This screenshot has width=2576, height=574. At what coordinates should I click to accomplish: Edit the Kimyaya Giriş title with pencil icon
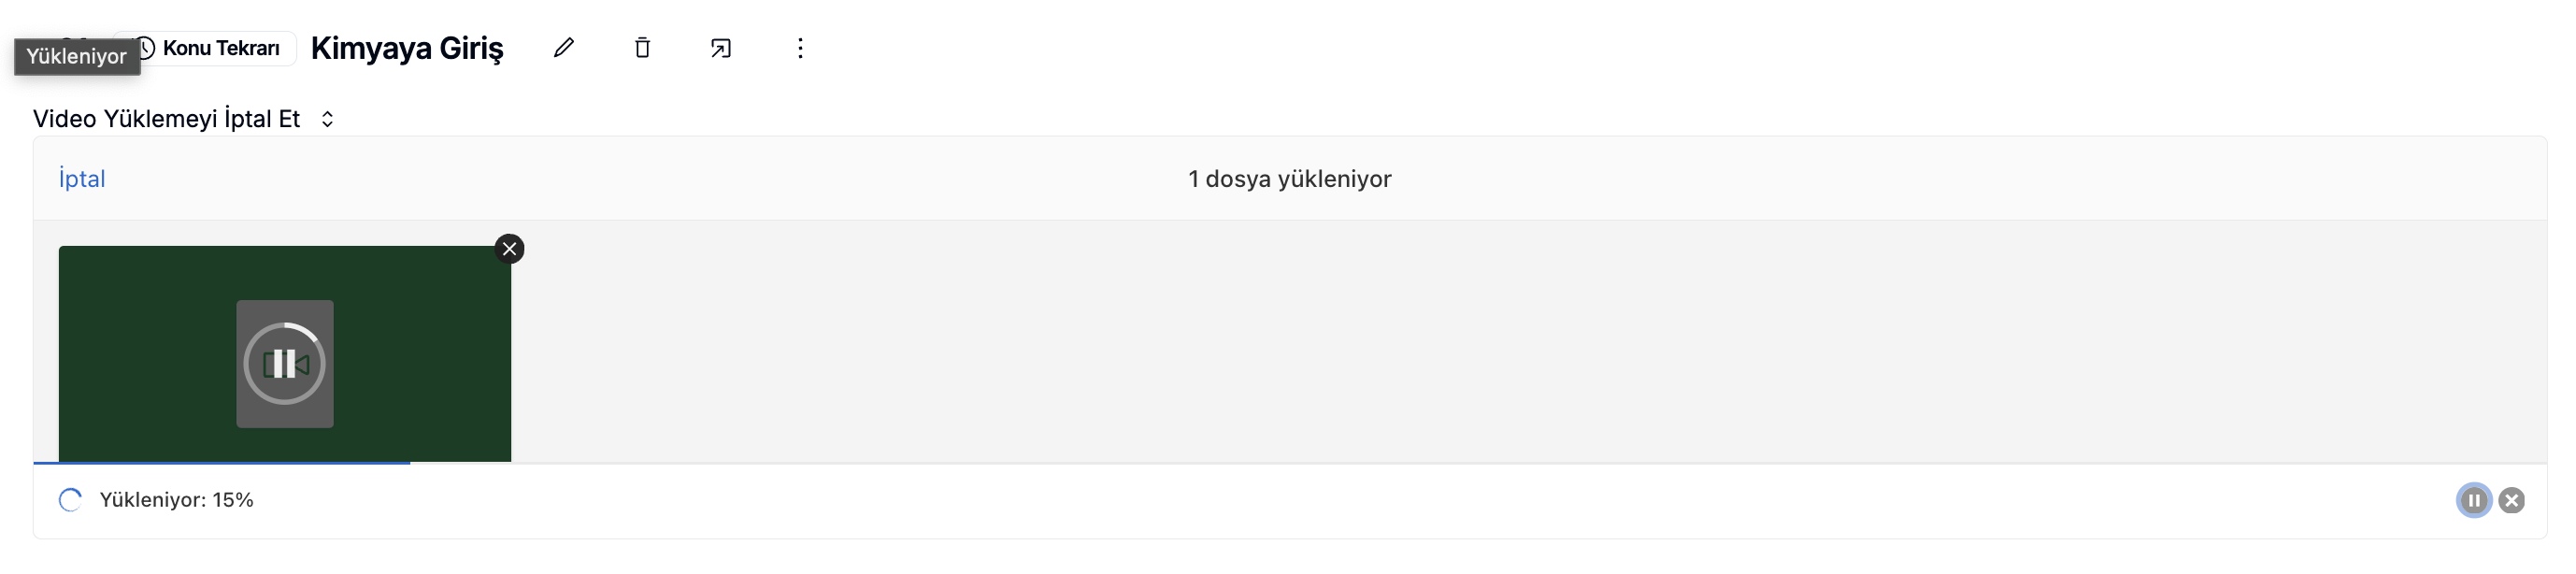[564, 48]
